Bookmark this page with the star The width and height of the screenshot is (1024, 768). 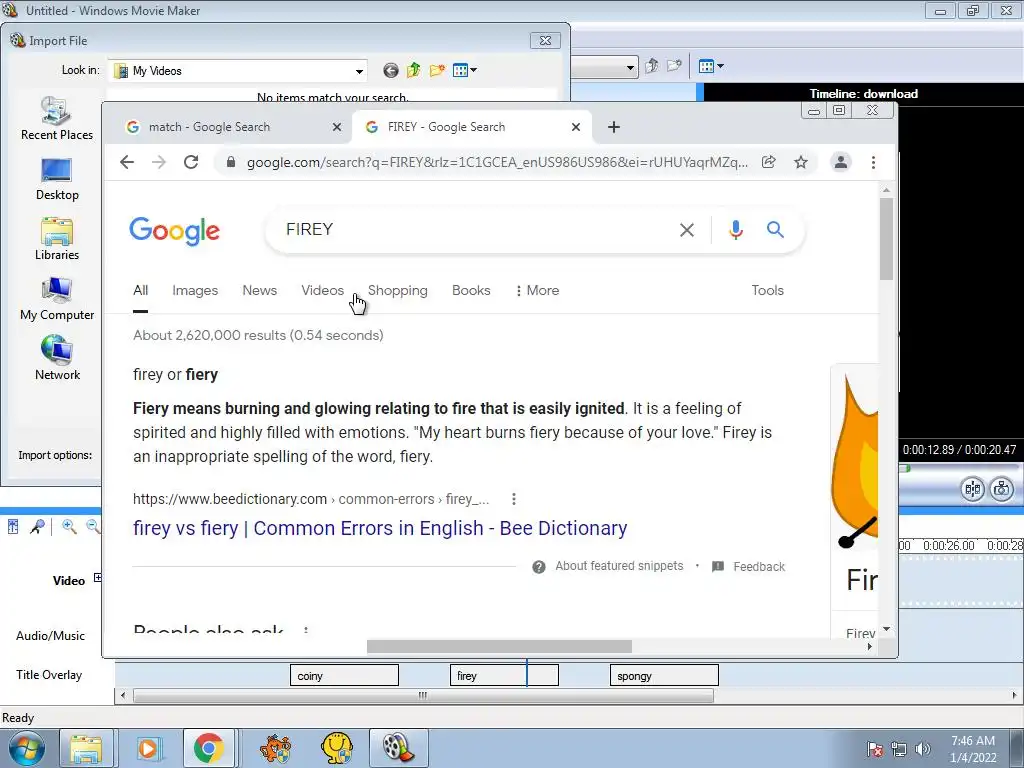pos(801,162)
